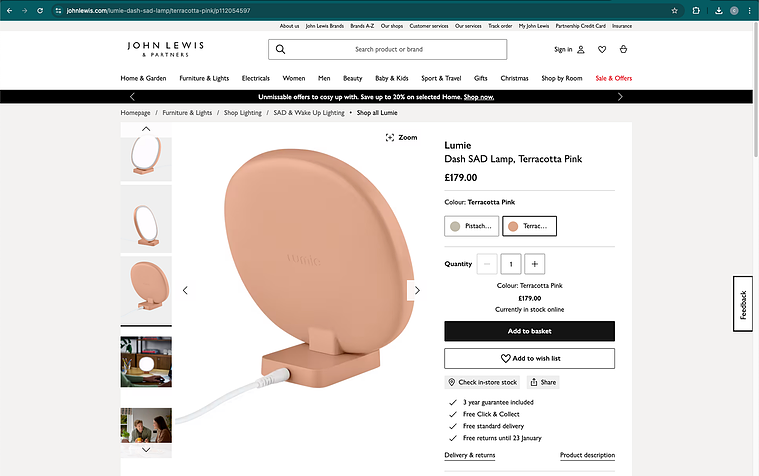
Task: Click the browser forward arrow
Action: (x=25, y=10)
